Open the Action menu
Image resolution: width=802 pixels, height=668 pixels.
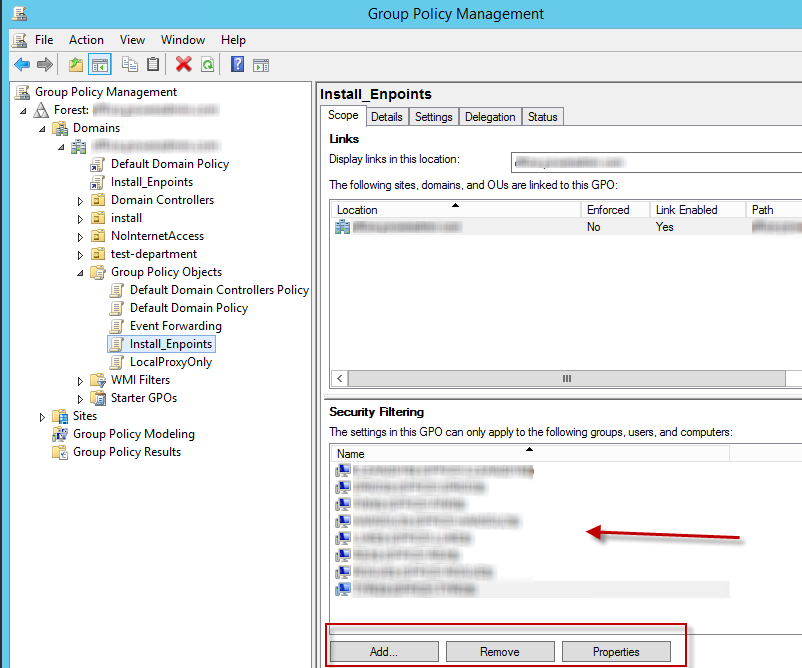tap(86, 40)
